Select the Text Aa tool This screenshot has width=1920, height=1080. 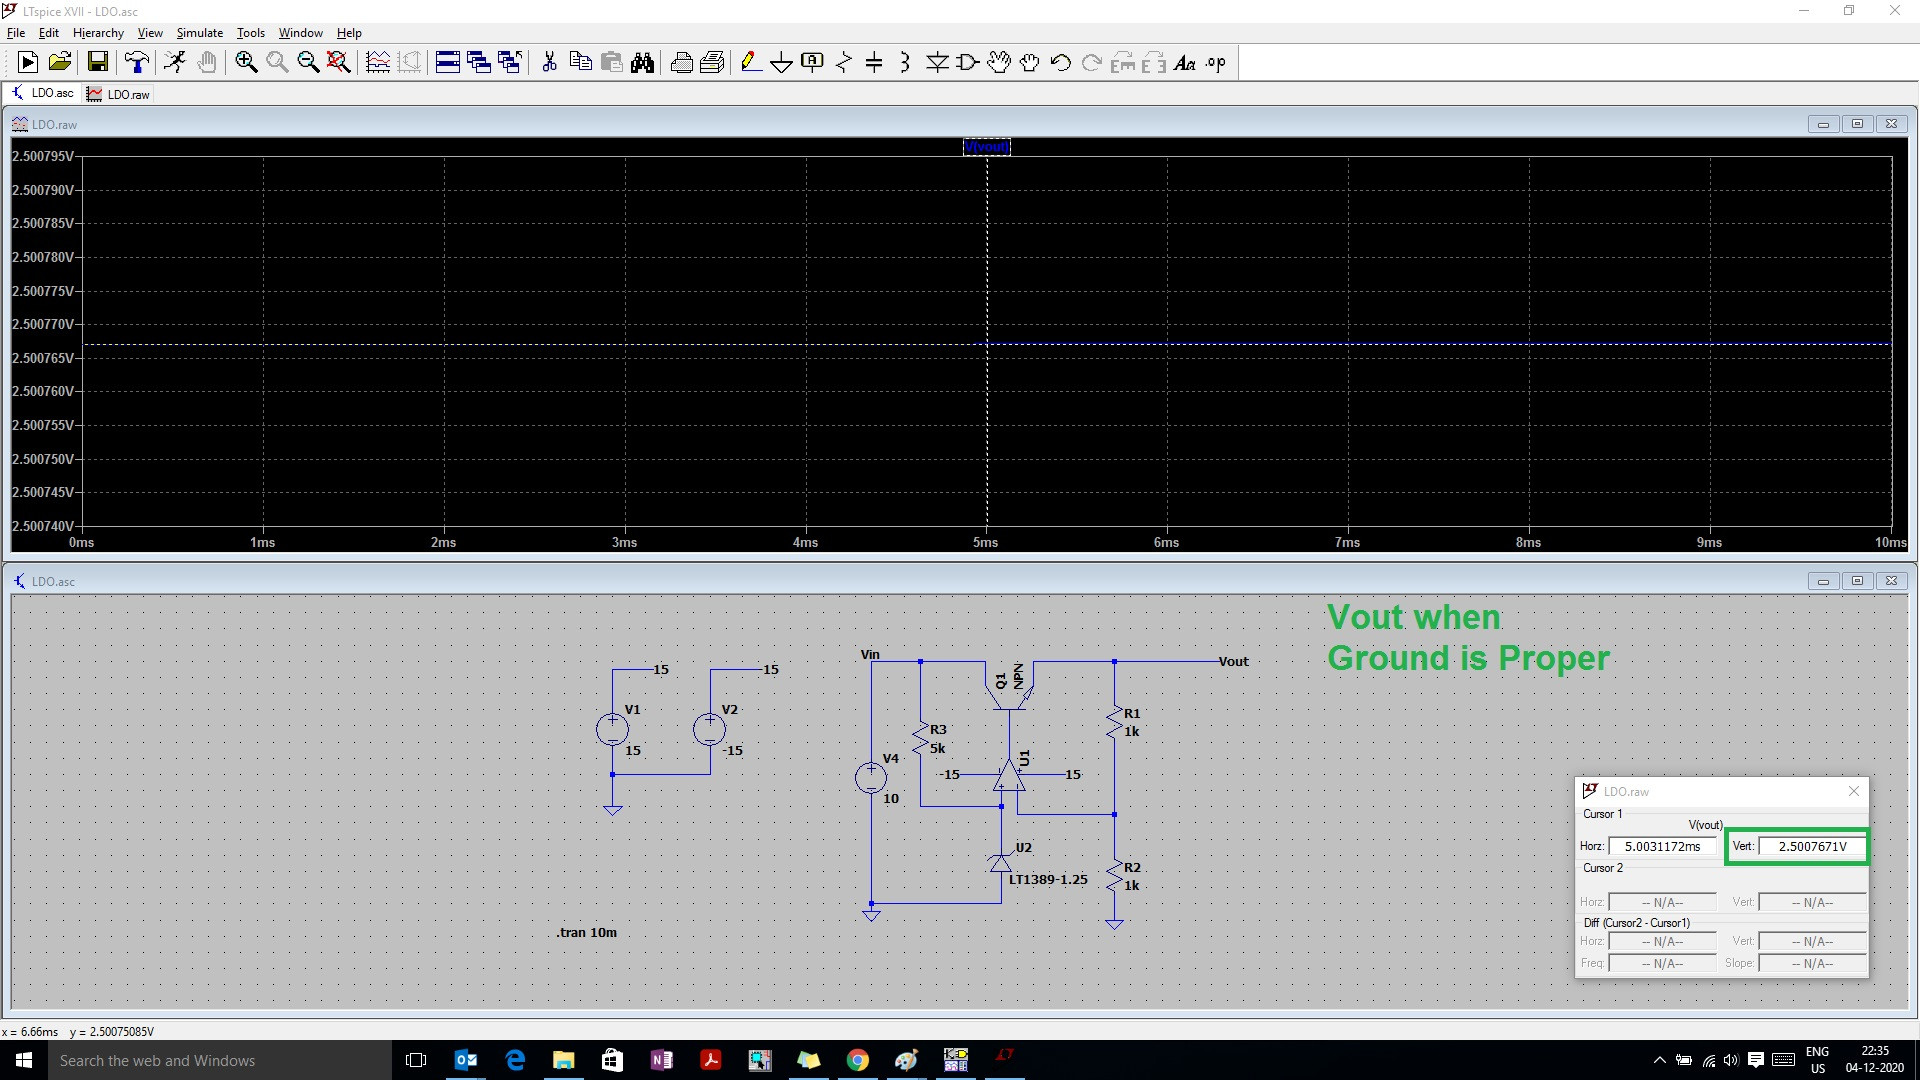(x=1185, y=63)
